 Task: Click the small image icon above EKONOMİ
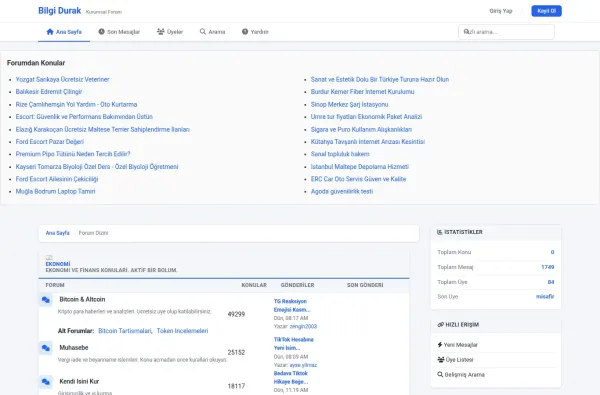point(49,258)
